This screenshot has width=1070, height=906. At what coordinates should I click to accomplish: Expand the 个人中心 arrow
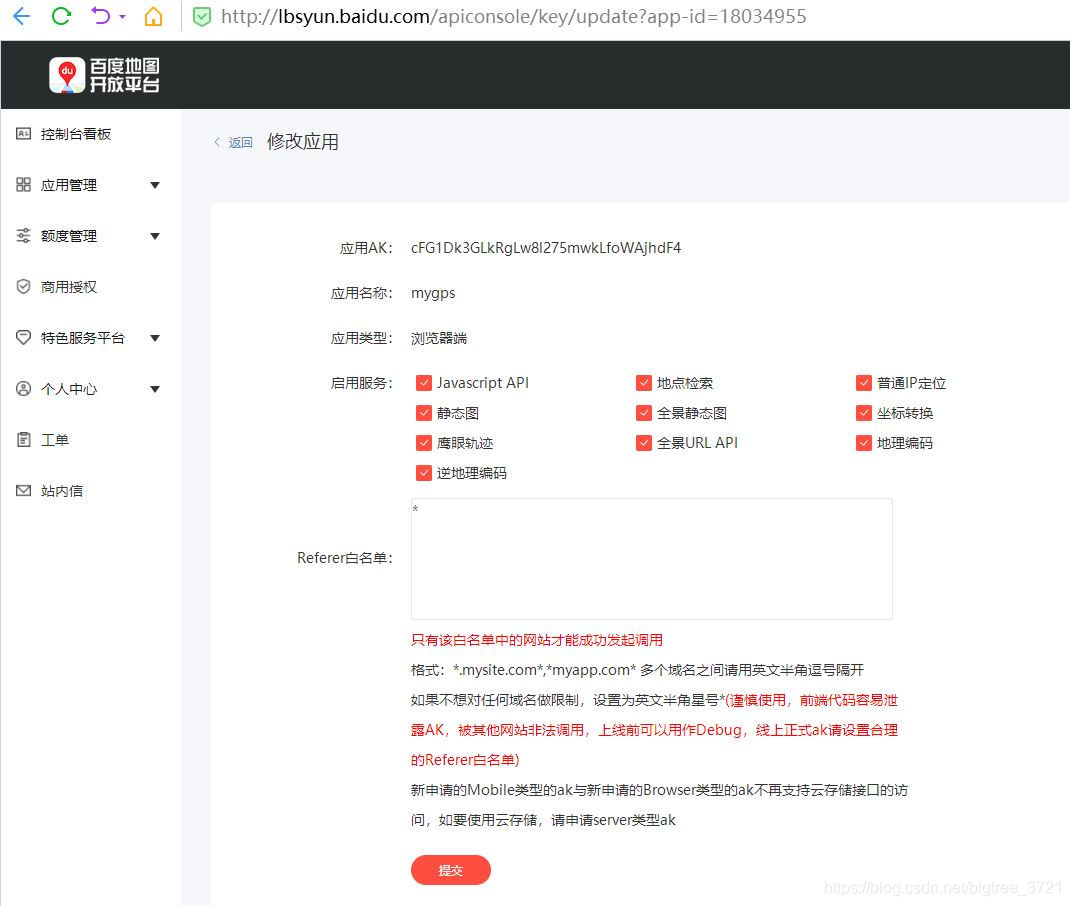pos(155,389)
